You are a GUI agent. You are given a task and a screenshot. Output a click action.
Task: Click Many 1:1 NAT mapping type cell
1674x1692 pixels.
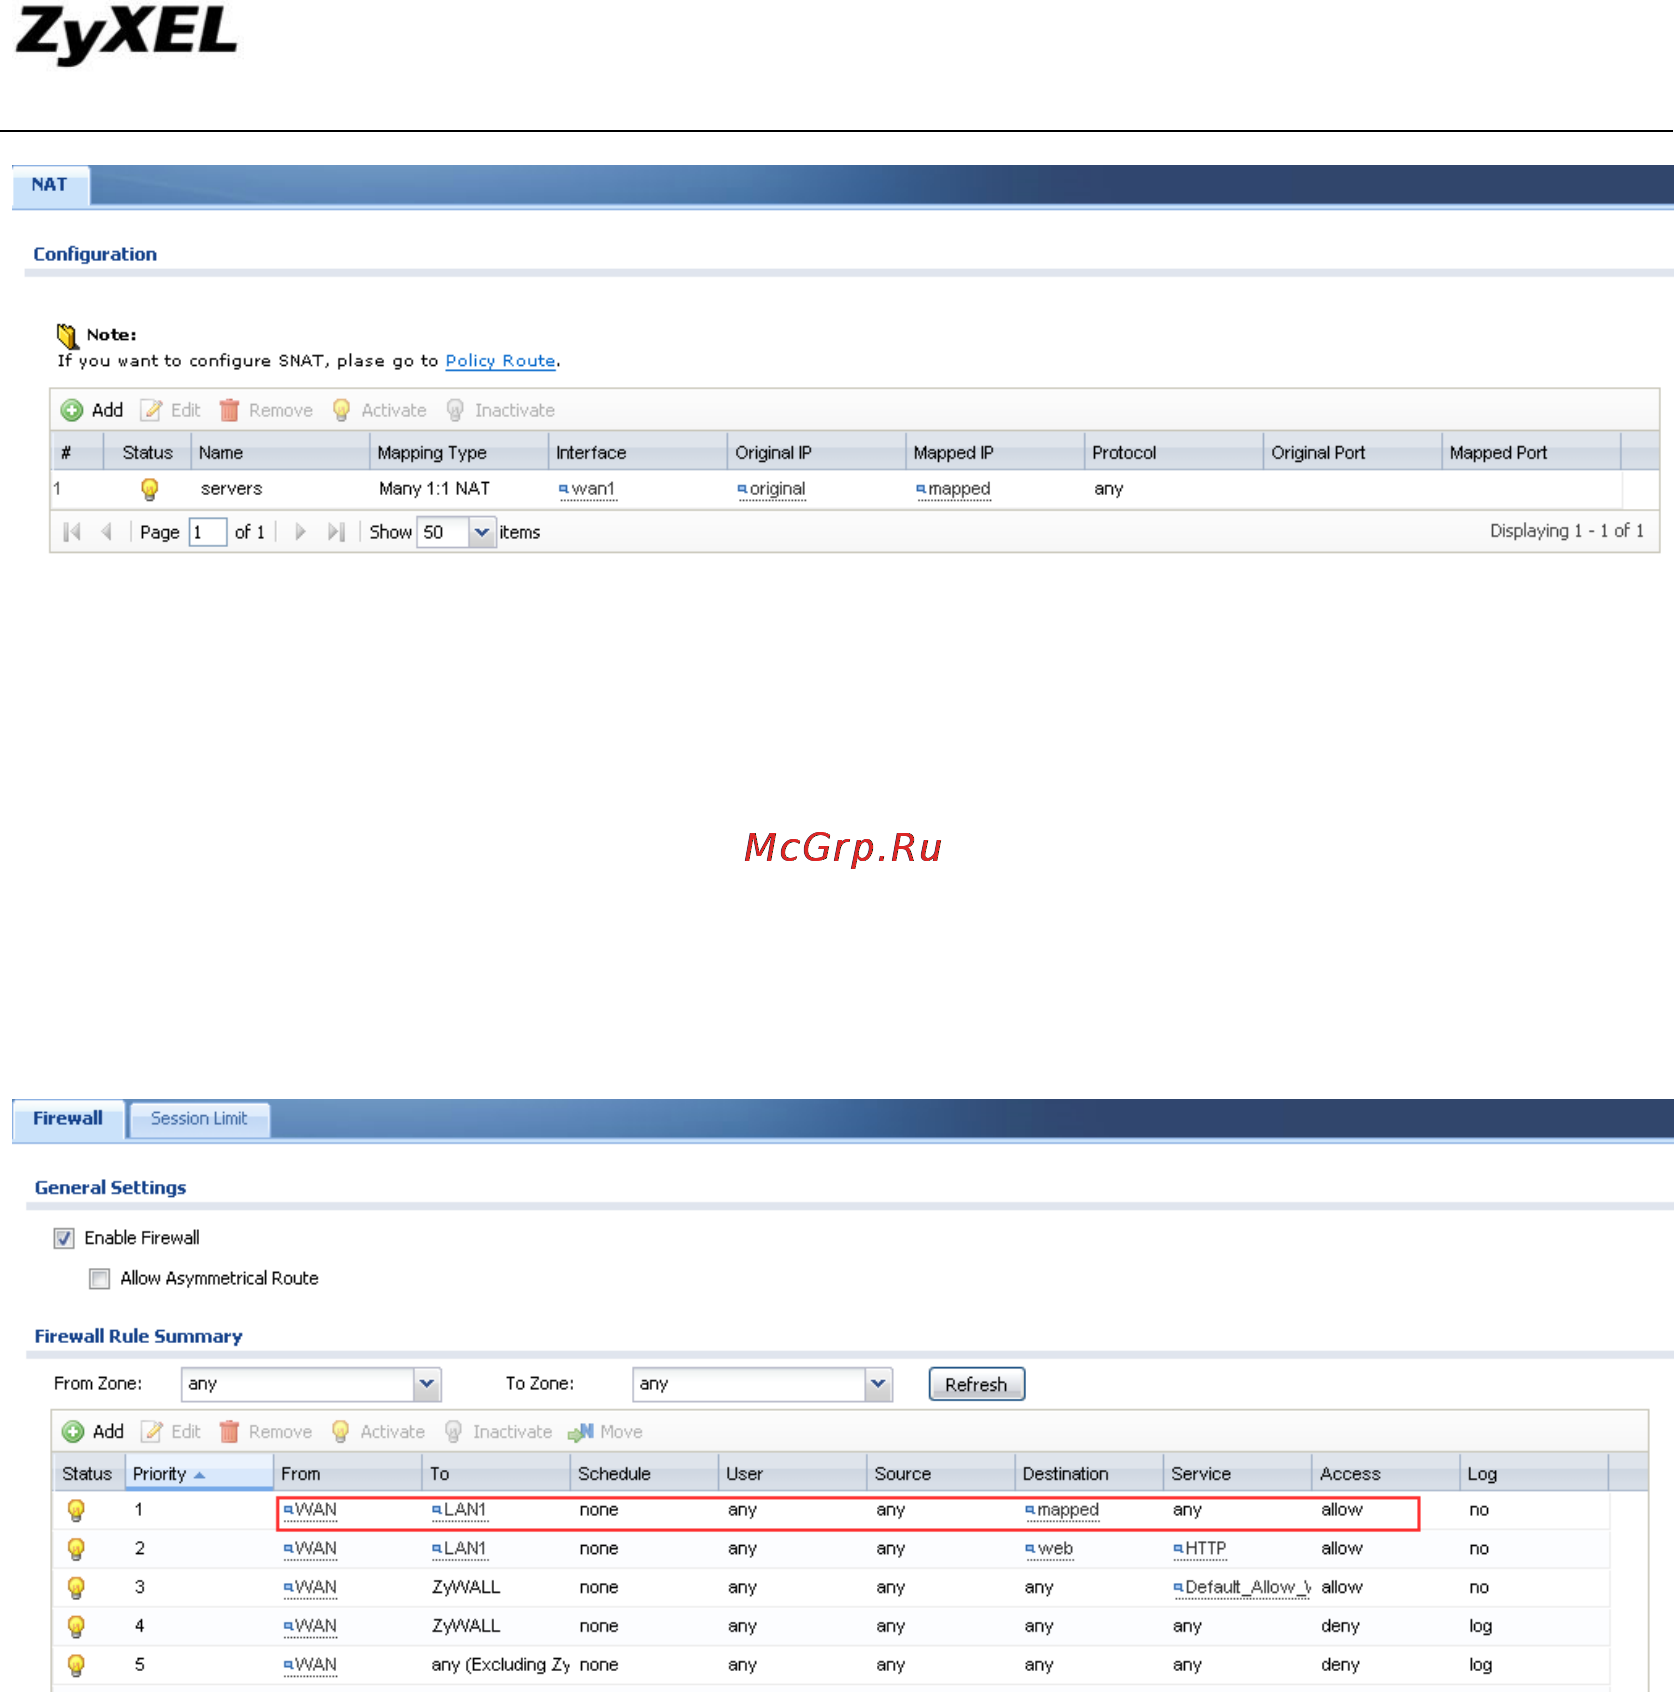434,489
